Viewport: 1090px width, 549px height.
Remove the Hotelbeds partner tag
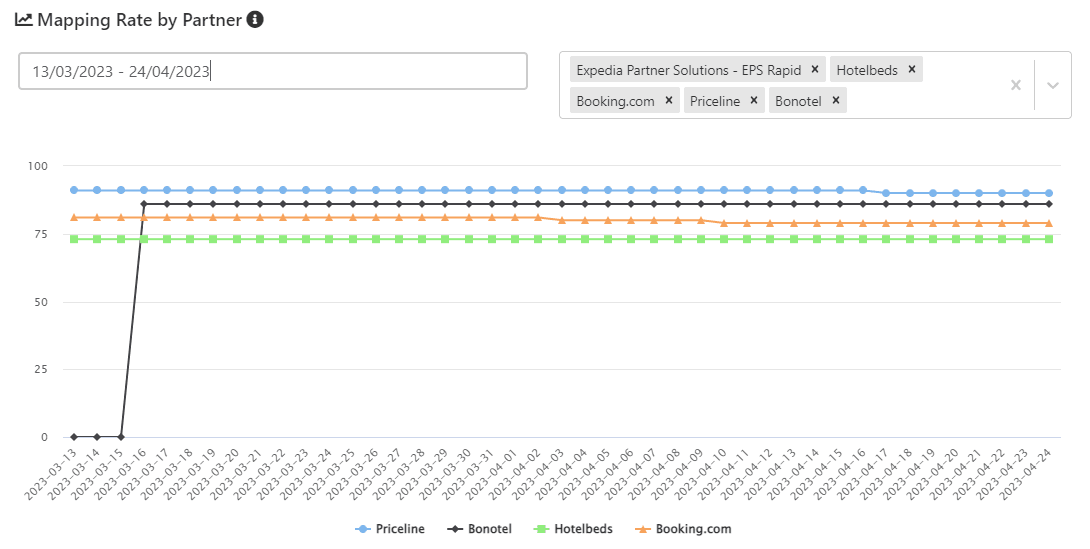pos(912,70)
